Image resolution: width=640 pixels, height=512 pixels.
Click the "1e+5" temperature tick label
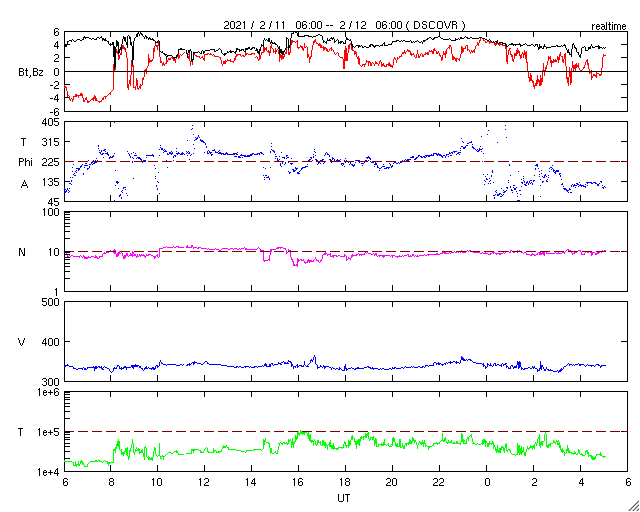[x=48, y=432]
